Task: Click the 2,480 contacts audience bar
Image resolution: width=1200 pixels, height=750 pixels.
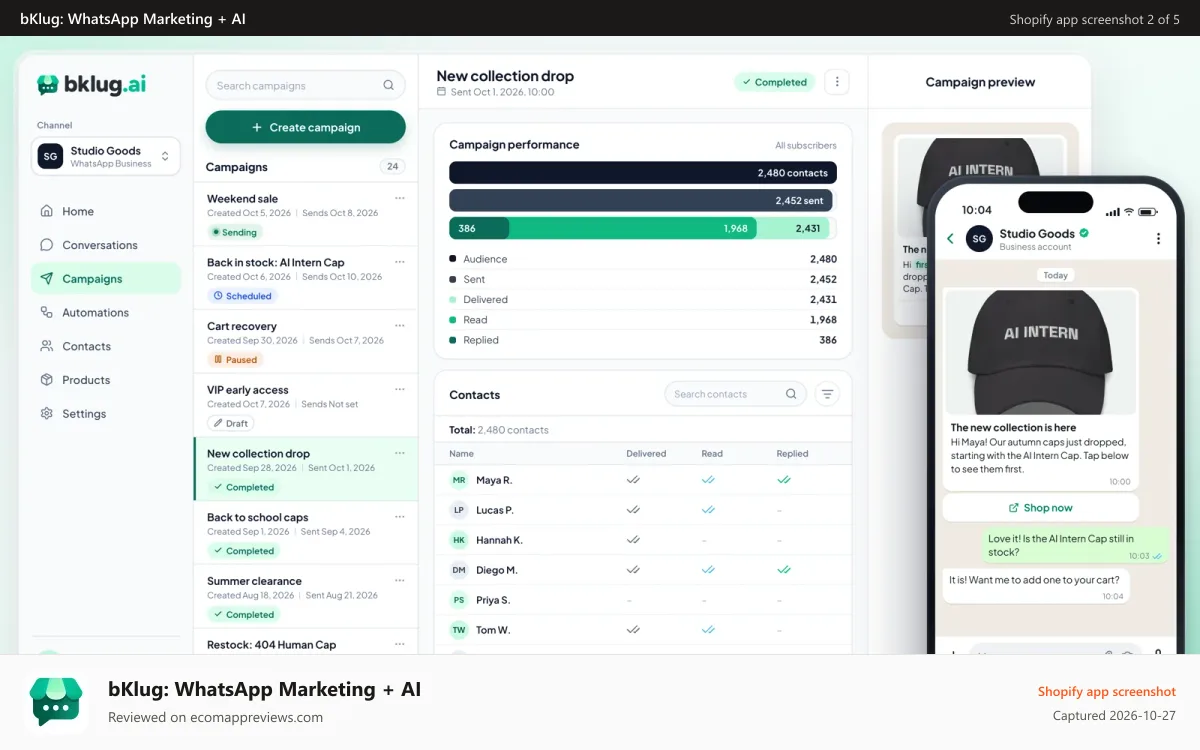Action: (643, 173)
